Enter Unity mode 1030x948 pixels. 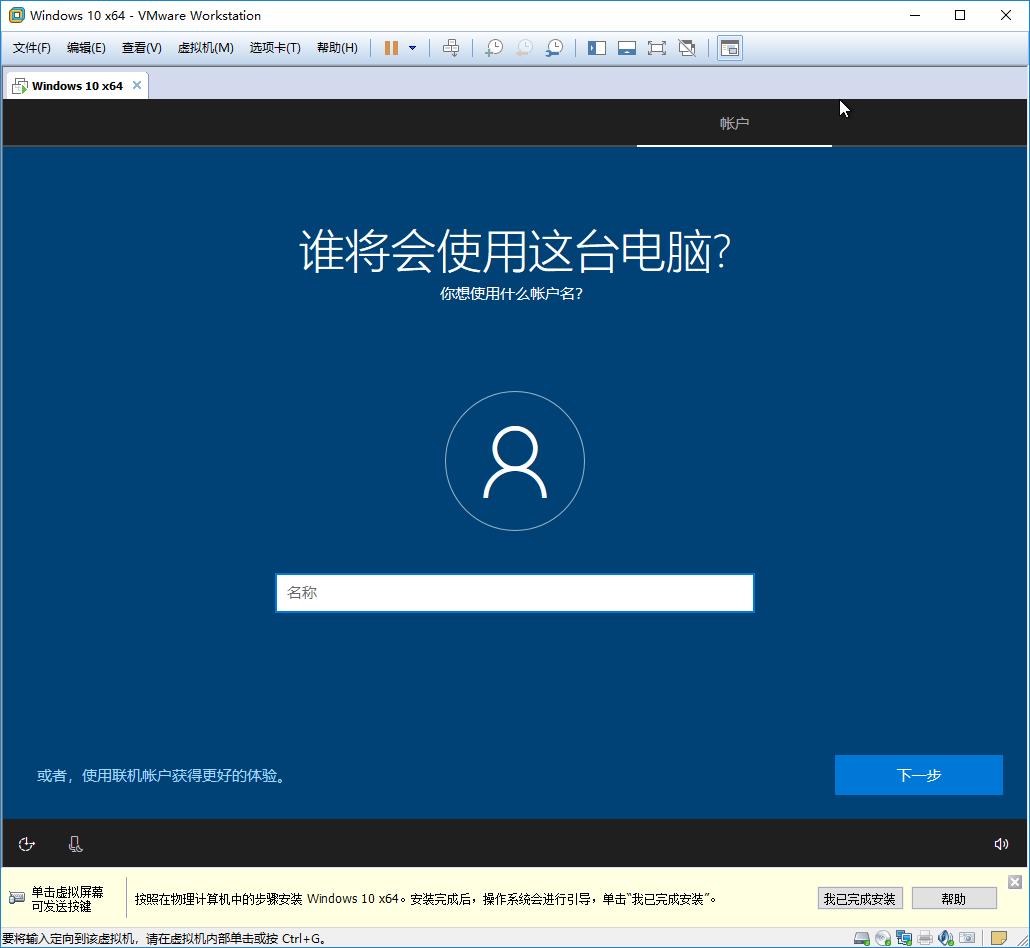[687, 47]
